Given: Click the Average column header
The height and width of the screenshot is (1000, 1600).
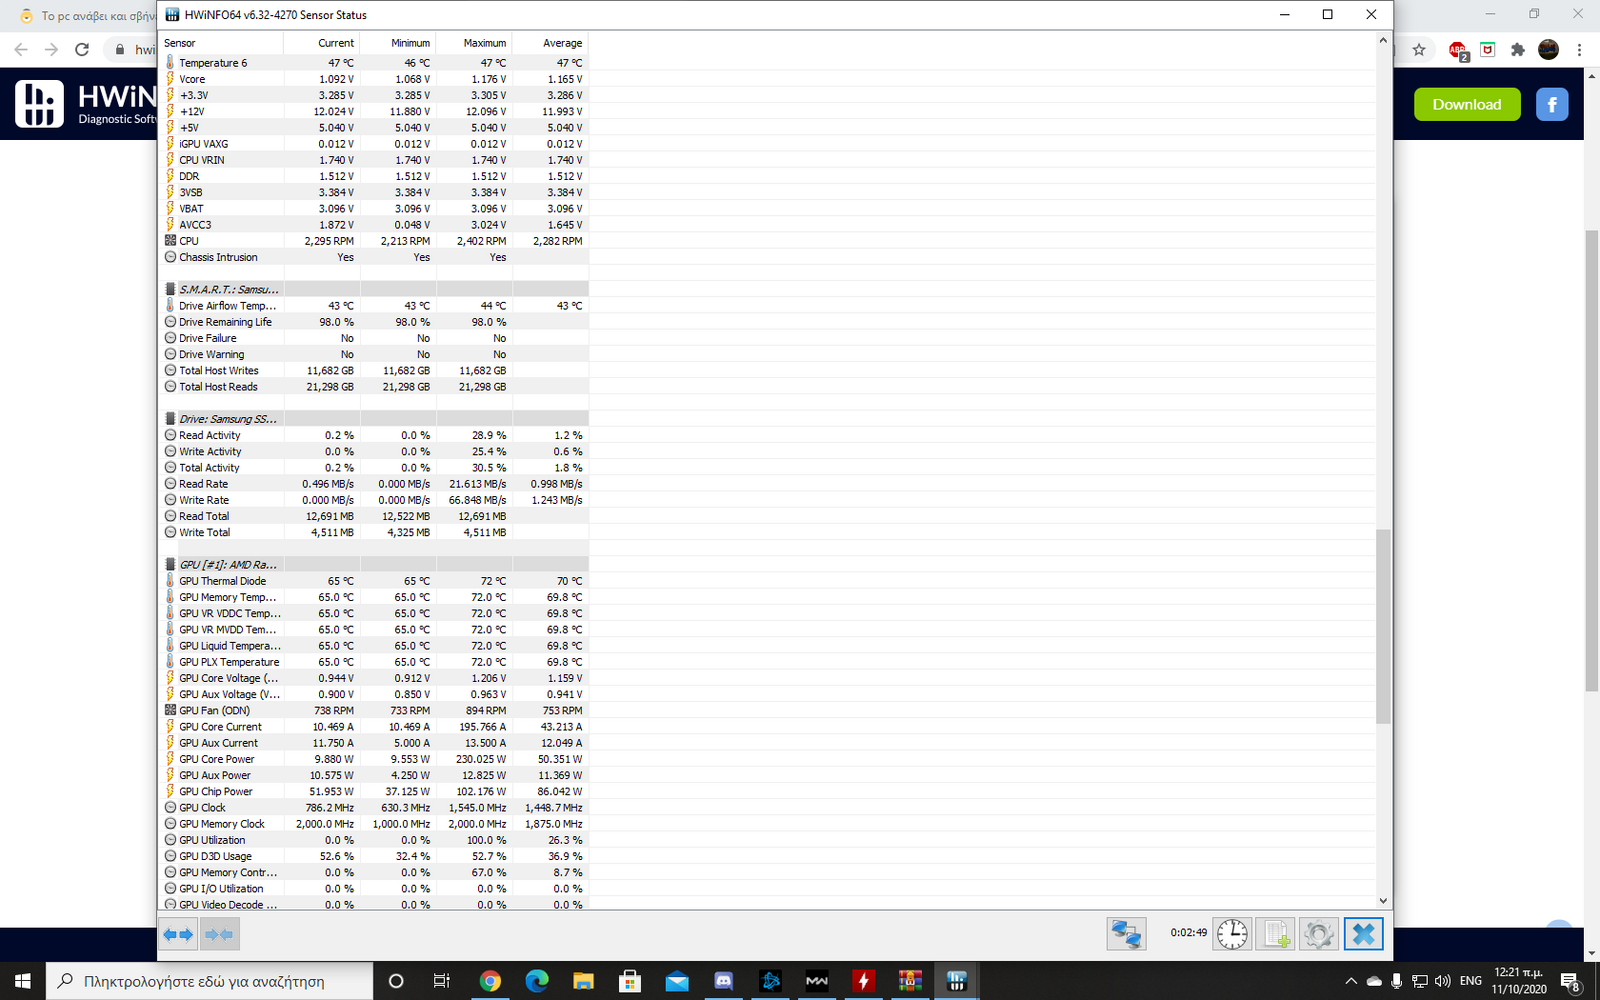Looking at the screenshot, I should (x=550, y=43).
